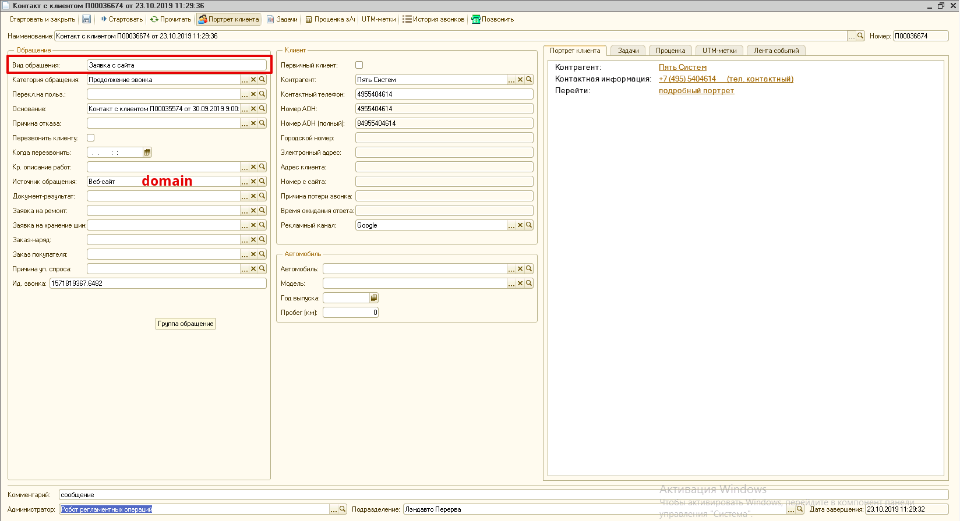Enable the Первичный клиент checkbox

(359, 64)
